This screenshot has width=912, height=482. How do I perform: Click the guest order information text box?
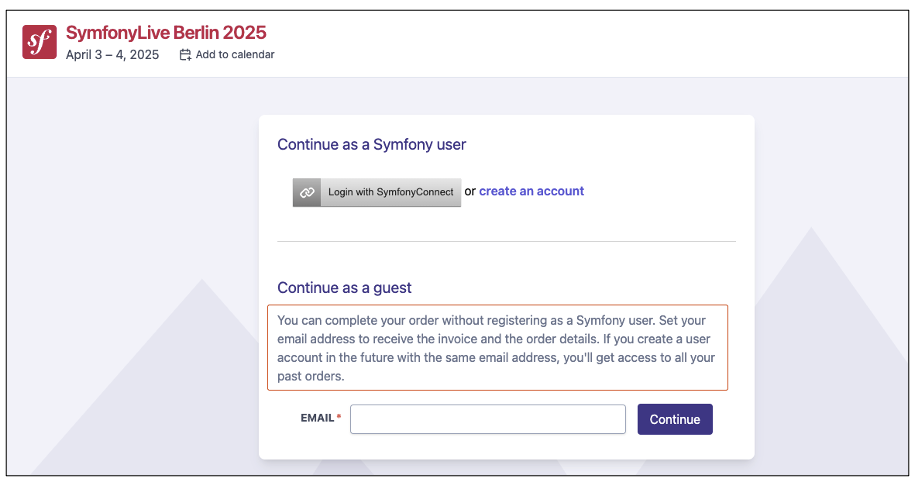[497, 348]
